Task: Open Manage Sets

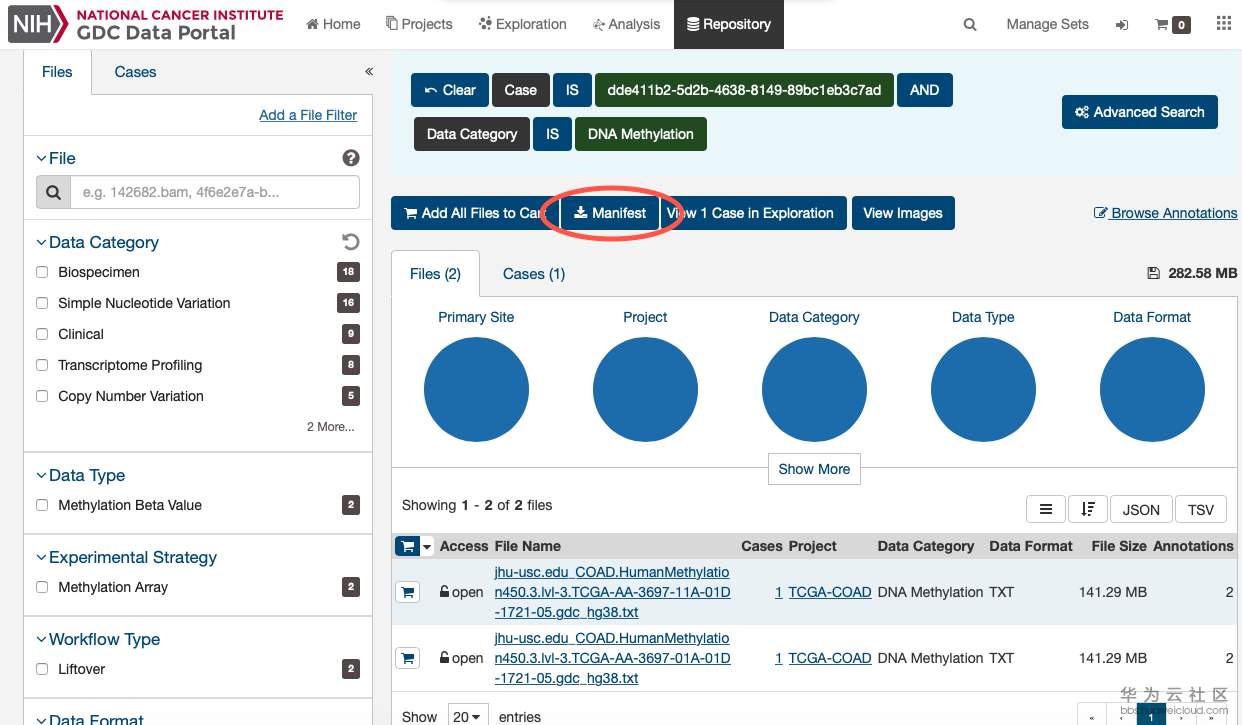Action: pyautogui.click(x=1047, y=24)
